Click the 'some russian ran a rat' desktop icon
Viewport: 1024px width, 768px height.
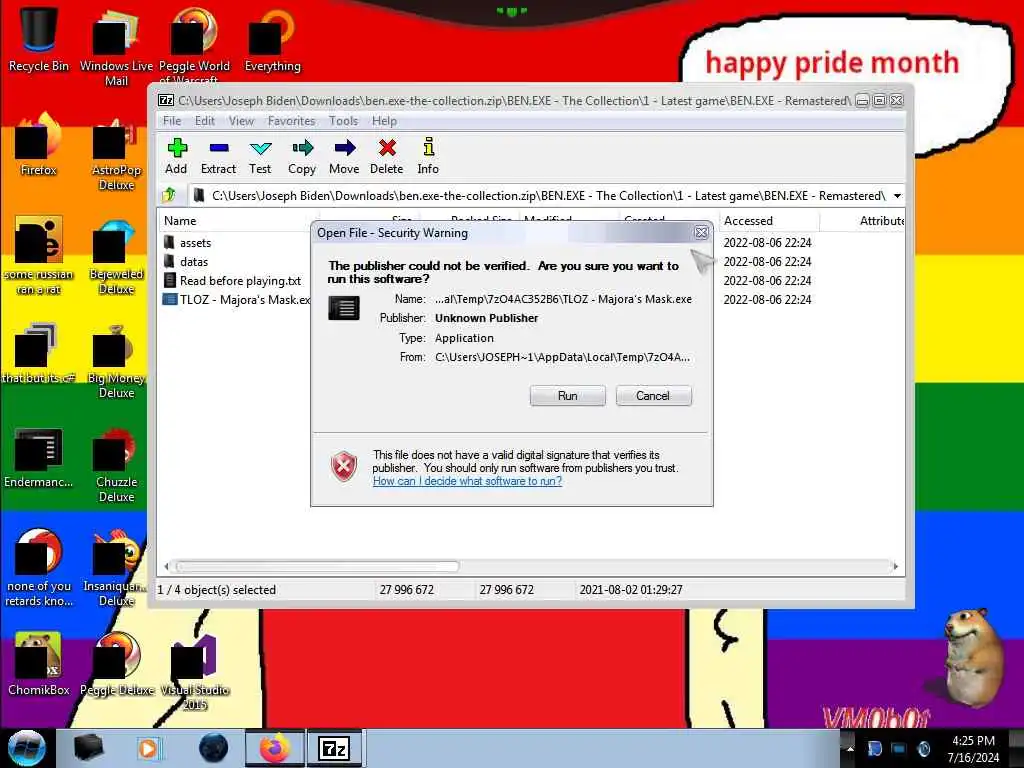39,255
